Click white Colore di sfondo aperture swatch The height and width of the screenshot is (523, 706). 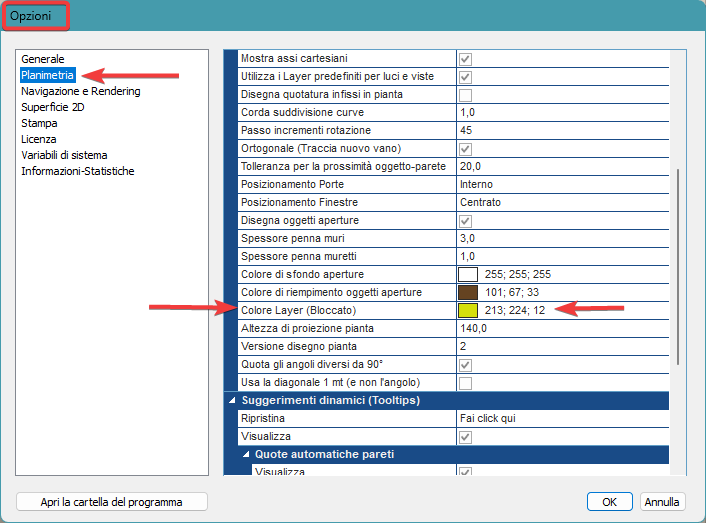pyautogui.click(x=468, y=275)
